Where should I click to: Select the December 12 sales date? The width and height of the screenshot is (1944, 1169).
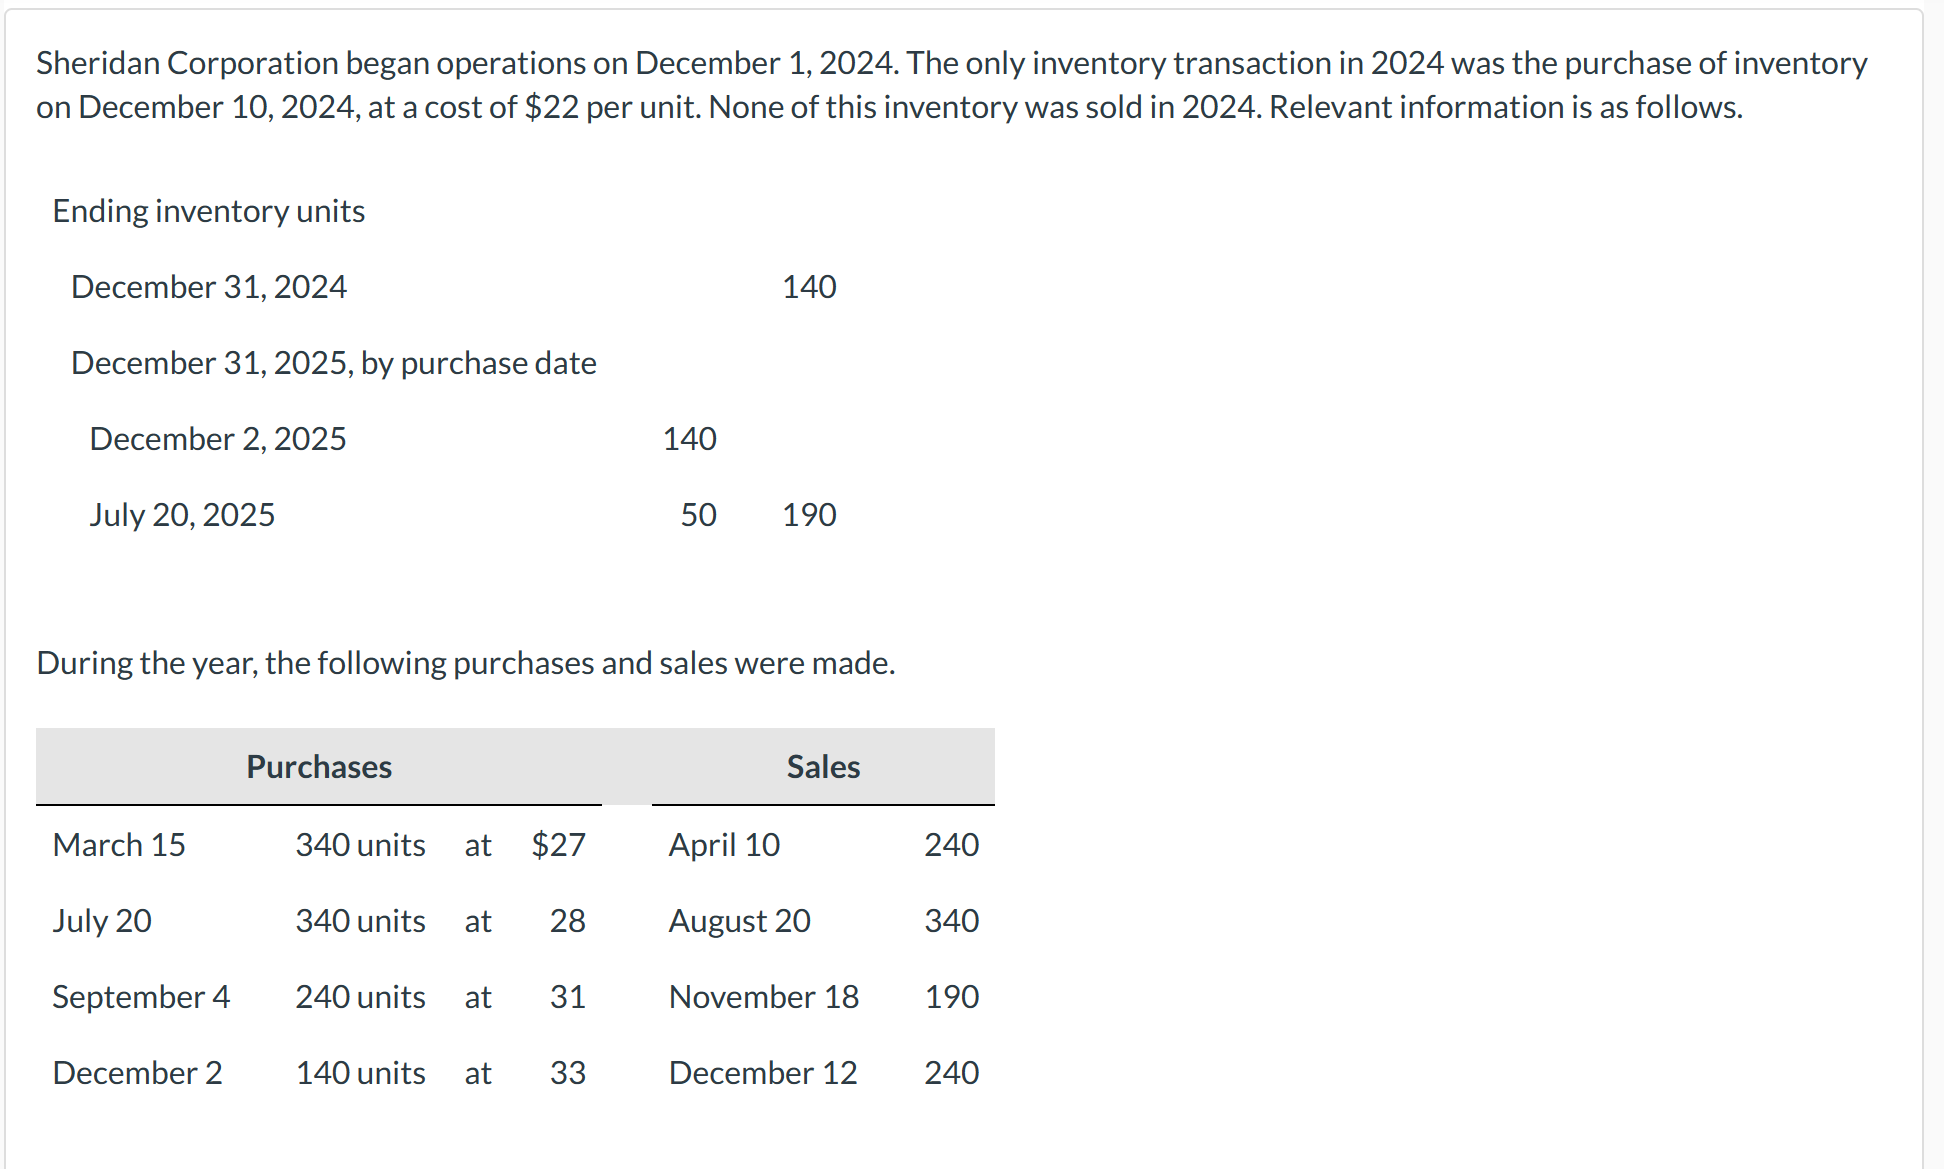[762, 1073]
